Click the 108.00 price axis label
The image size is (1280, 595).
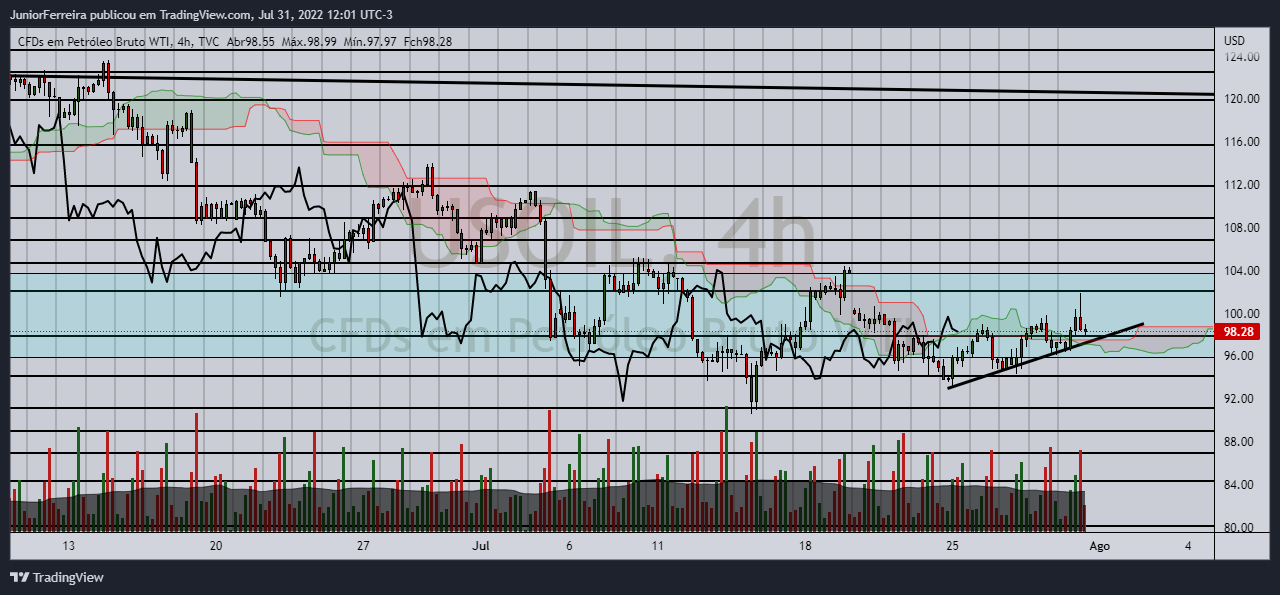coord(1241,228)
